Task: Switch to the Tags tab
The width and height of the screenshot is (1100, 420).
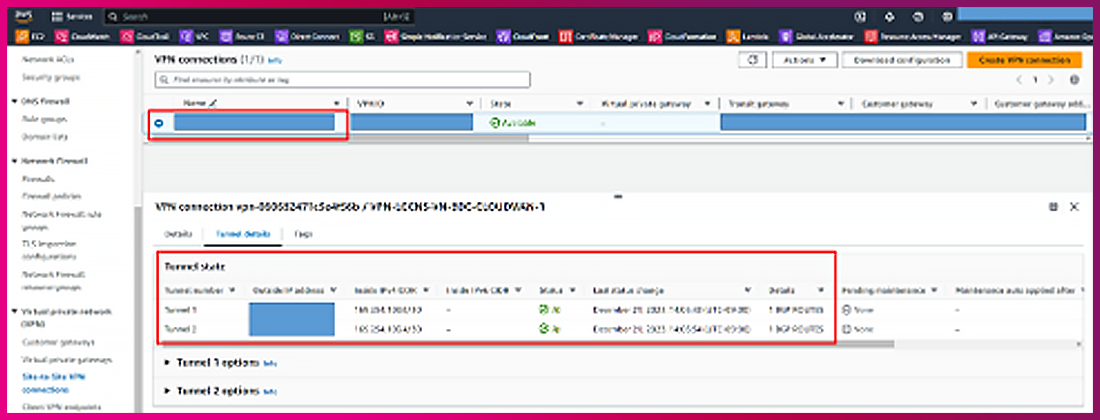Action: coord(302,233)
